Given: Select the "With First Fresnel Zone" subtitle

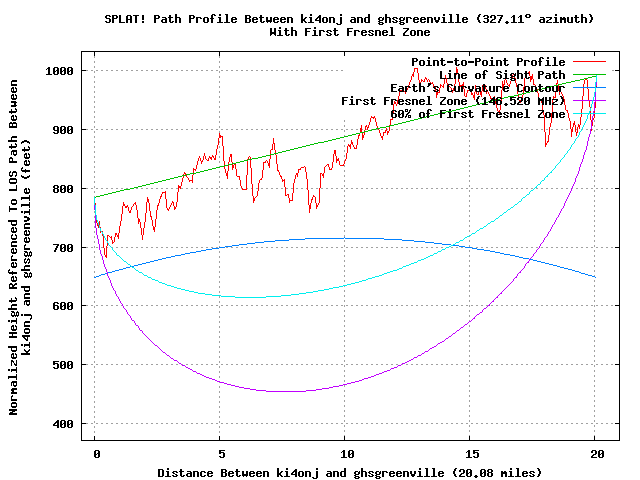Looking at the screenshot, I should pyautogui.click(x=348, y=31).
